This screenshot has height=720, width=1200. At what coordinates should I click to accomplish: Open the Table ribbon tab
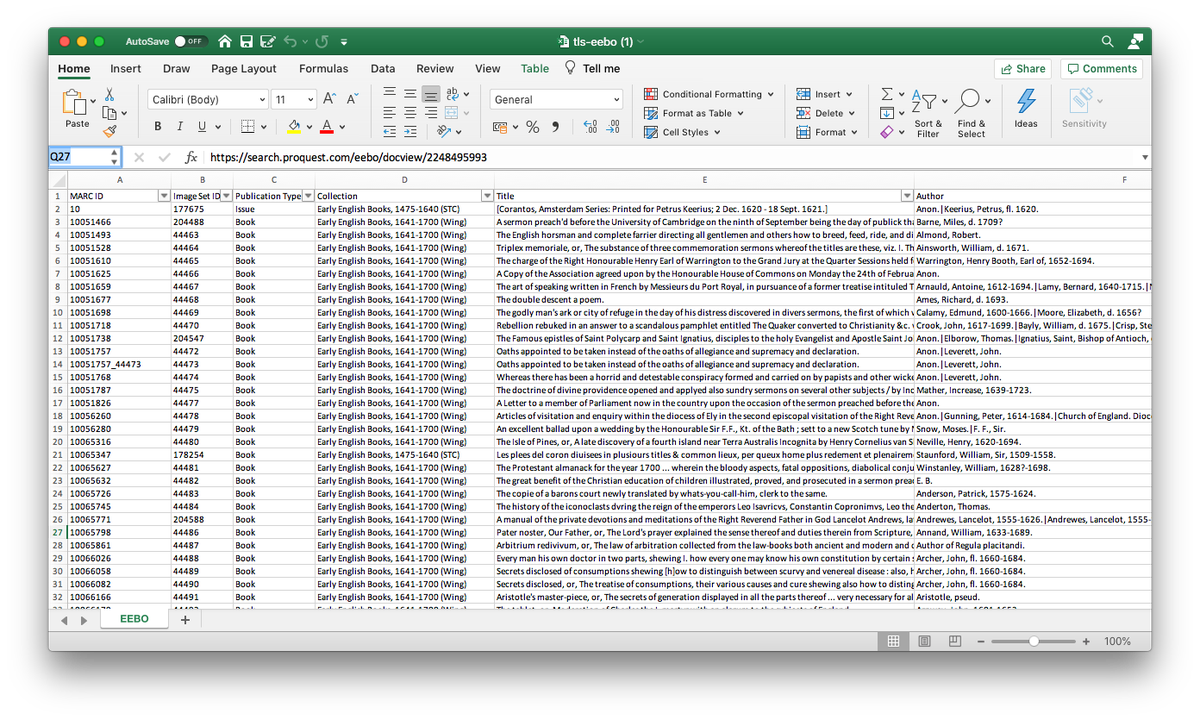[535, 69]
